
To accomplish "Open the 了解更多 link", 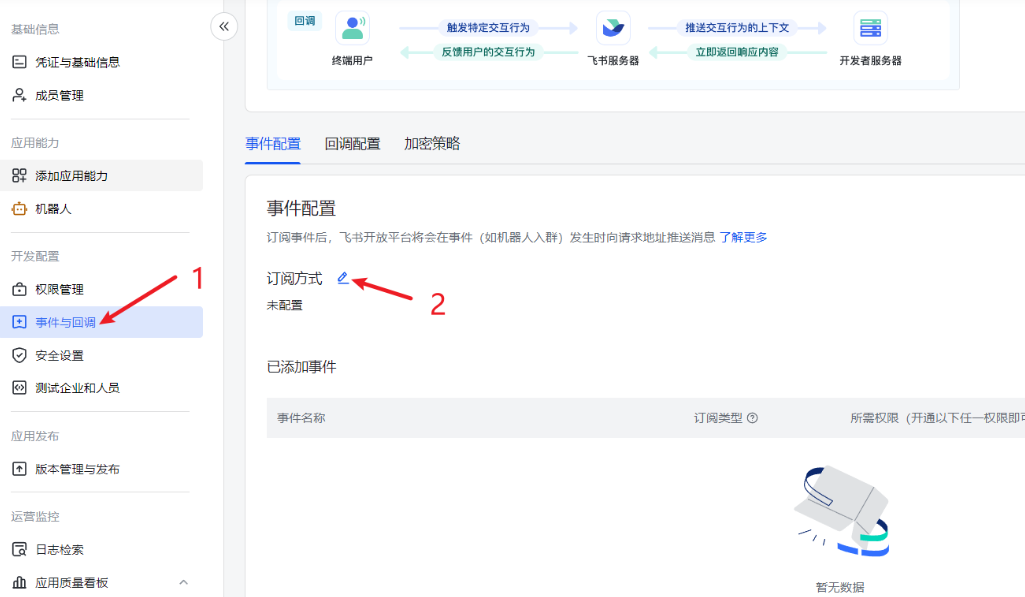I will point(743,237).
